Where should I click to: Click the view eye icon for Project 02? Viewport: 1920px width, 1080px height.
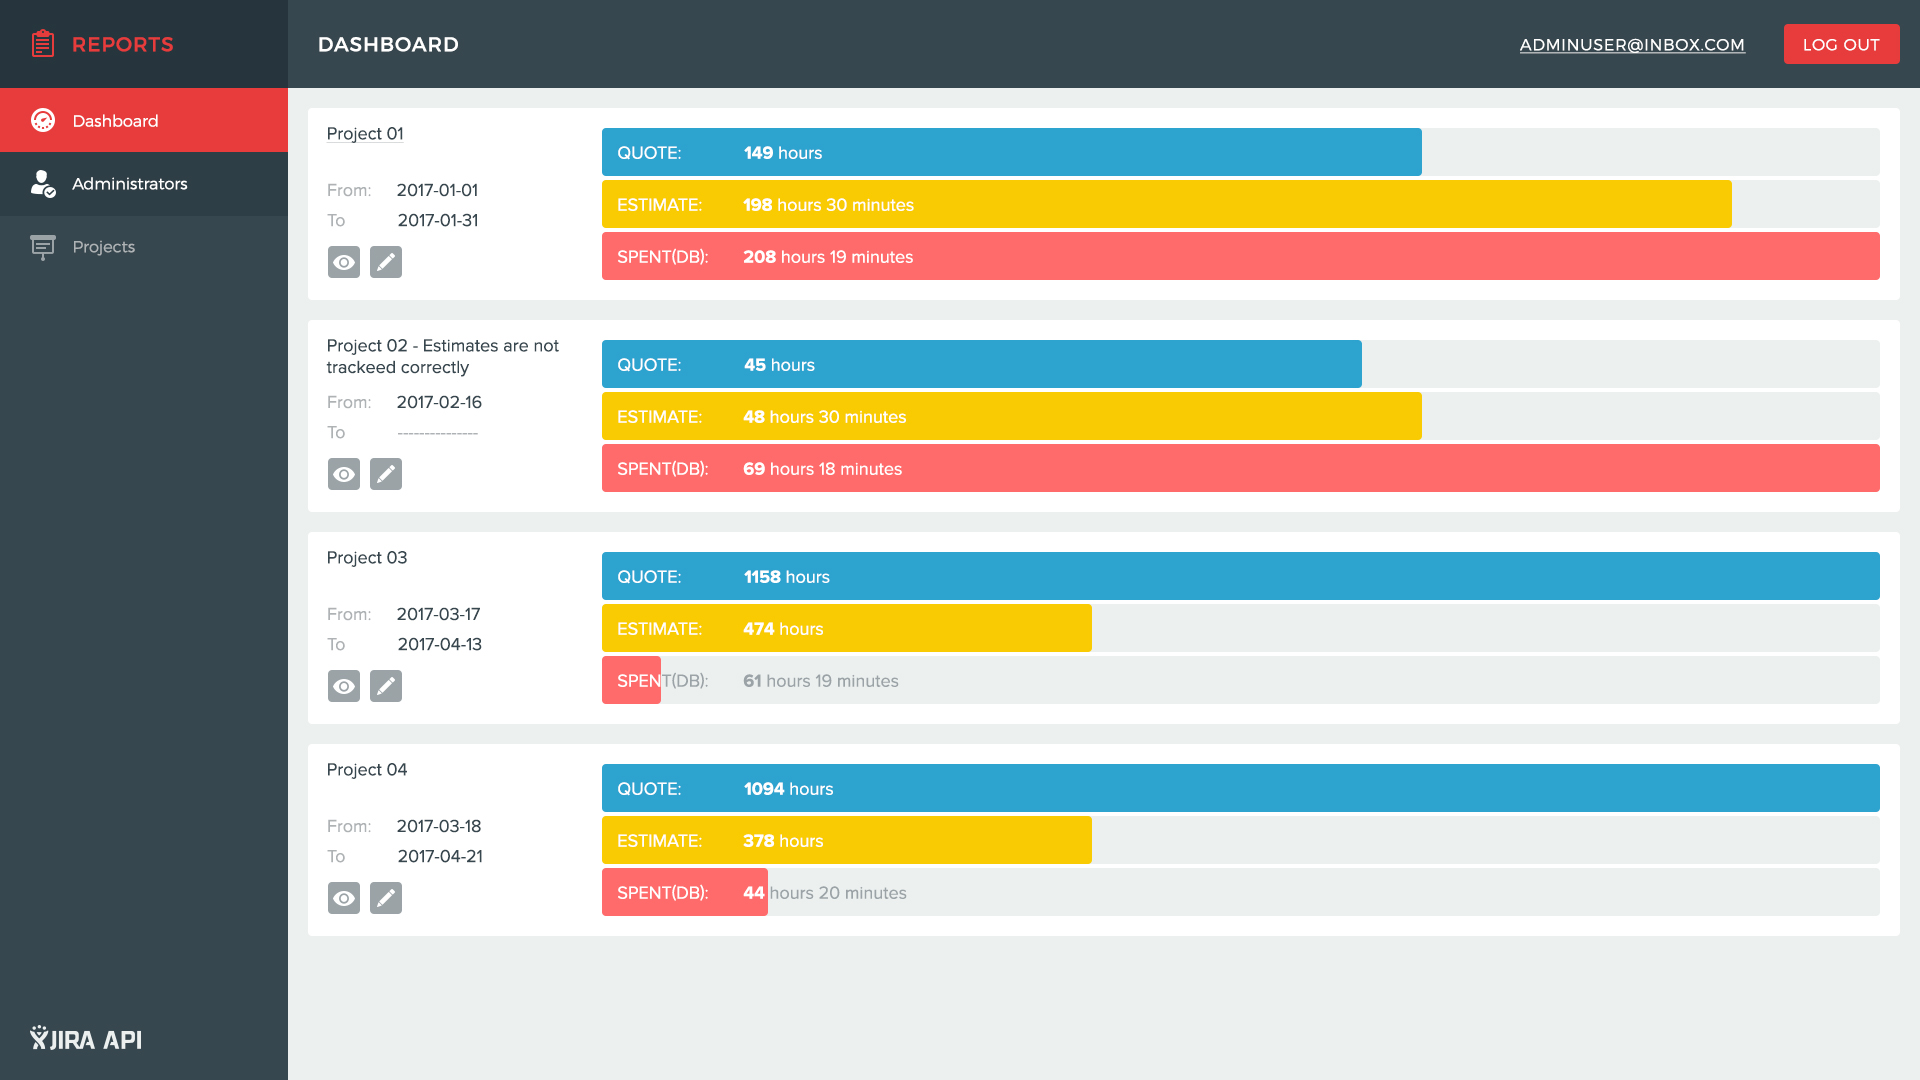344,473
